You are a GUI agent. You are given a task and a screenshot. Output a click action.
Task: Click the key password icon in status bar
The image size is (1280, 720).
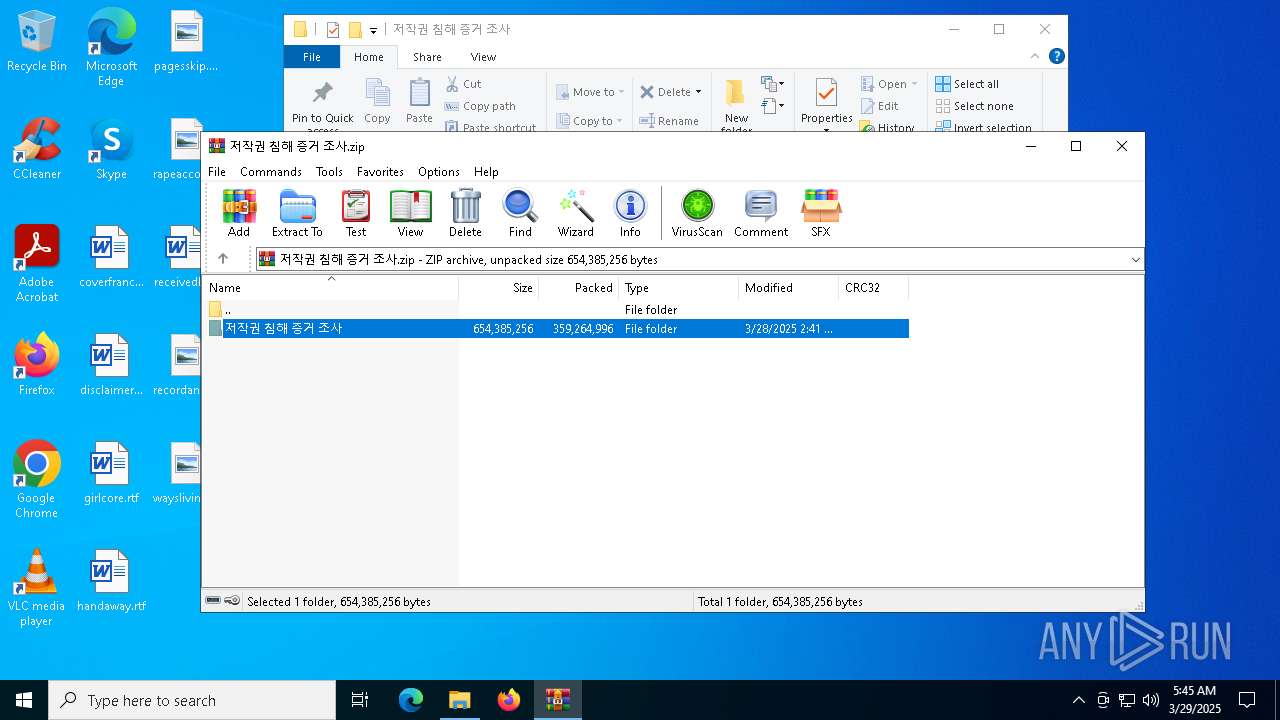[232, 601]
